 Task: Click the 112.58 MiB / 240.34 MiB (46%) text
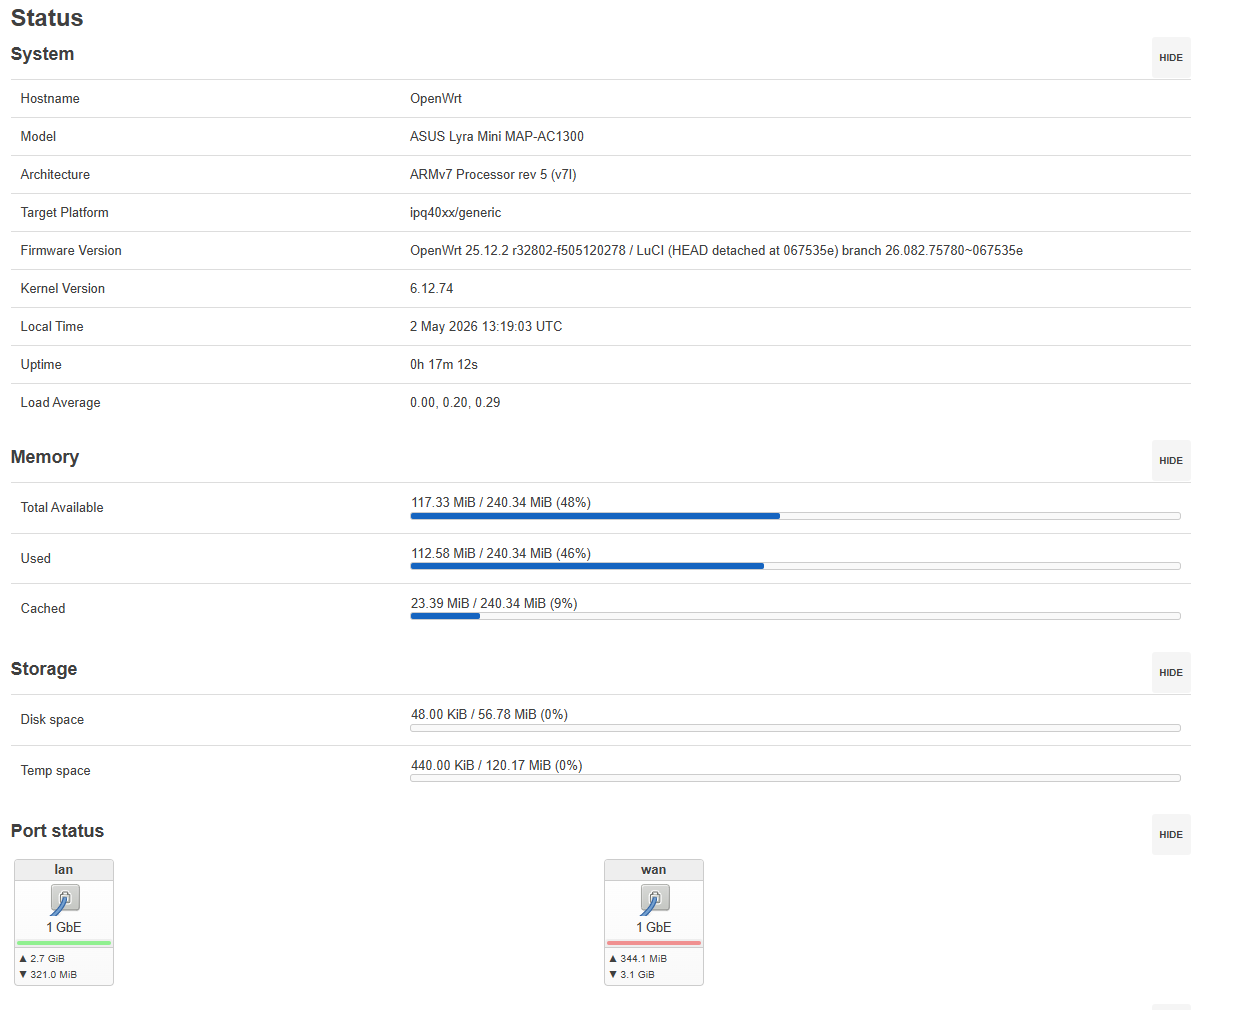(x=501, y=554)
